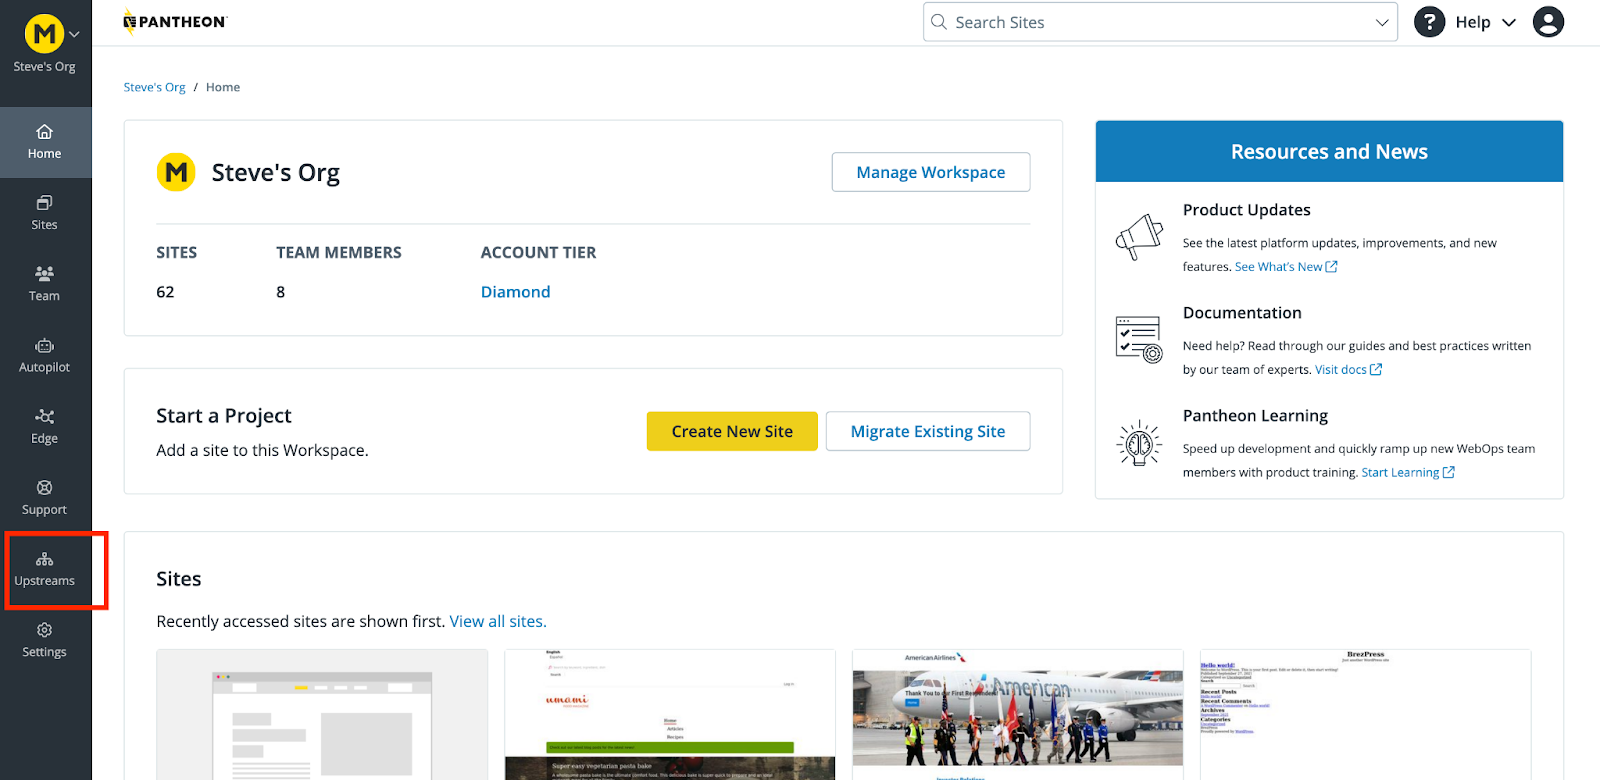
Task: Click the Resources and News header
Action: click(x=1329, y=152)
